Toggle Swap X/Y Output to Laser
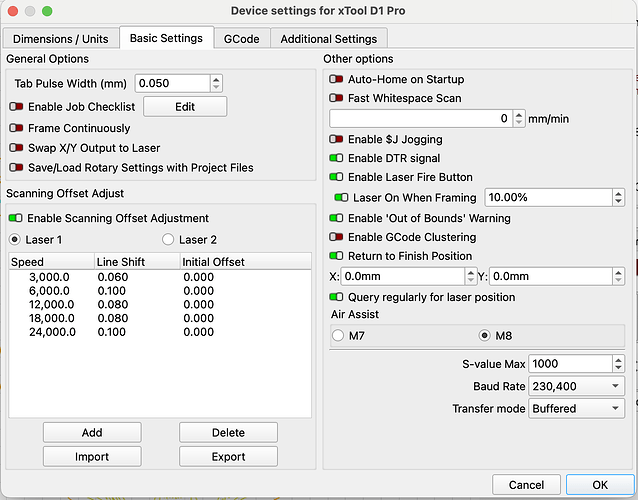Image resolution: width=638 pixels, height=500 pixels. coord(16,147)
